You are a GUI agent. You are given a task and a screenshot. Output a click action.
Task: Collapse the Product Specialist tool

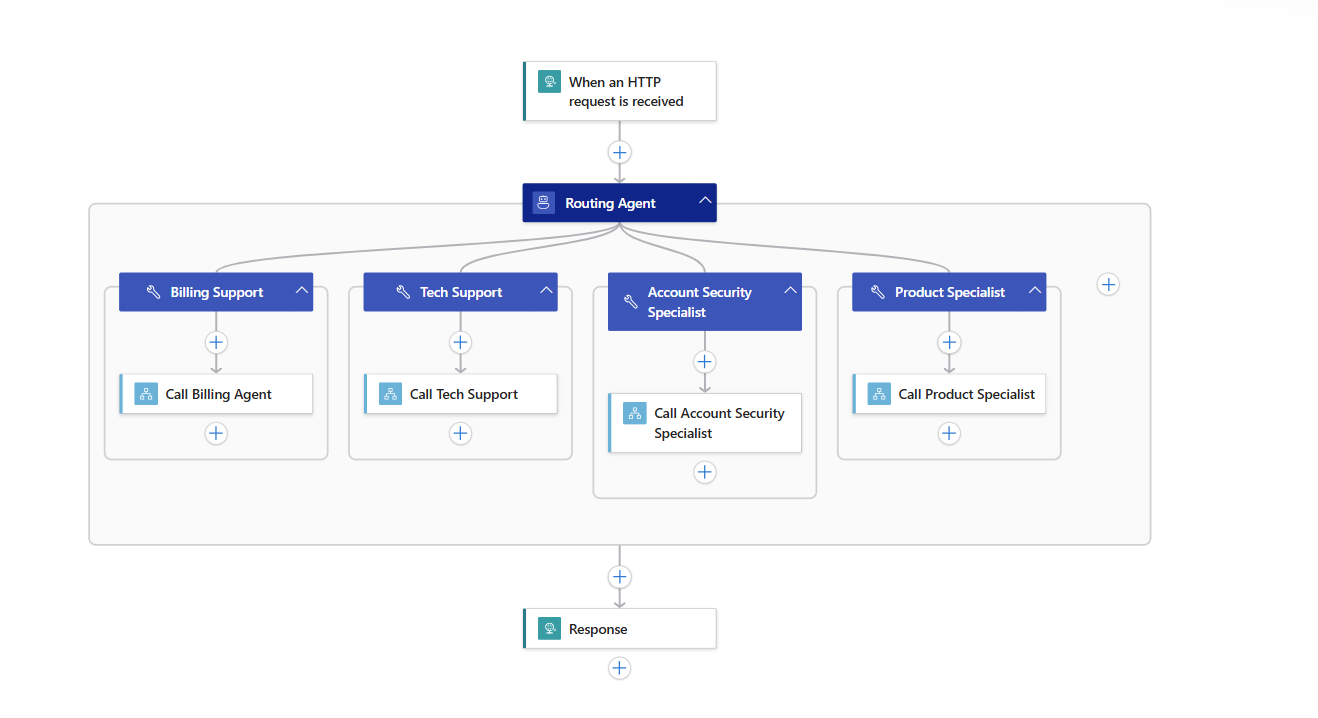(x=1034, y=291)
